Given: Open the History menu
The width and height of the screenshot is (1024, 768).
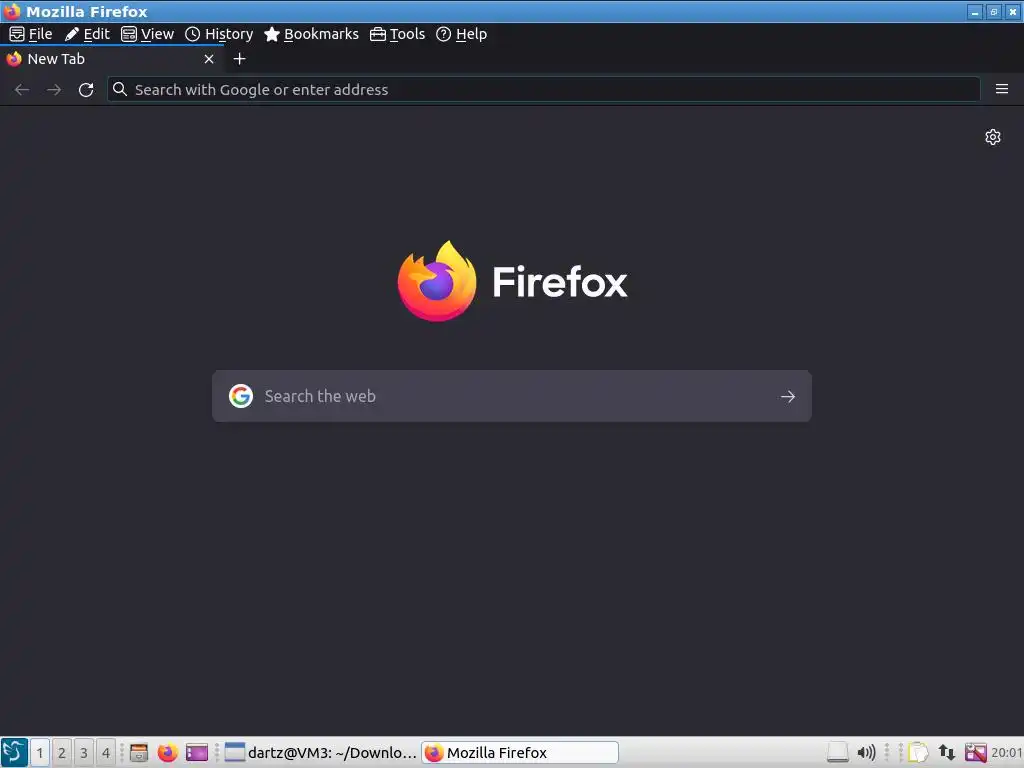Looking at the screenshot, I should [219, 34].
